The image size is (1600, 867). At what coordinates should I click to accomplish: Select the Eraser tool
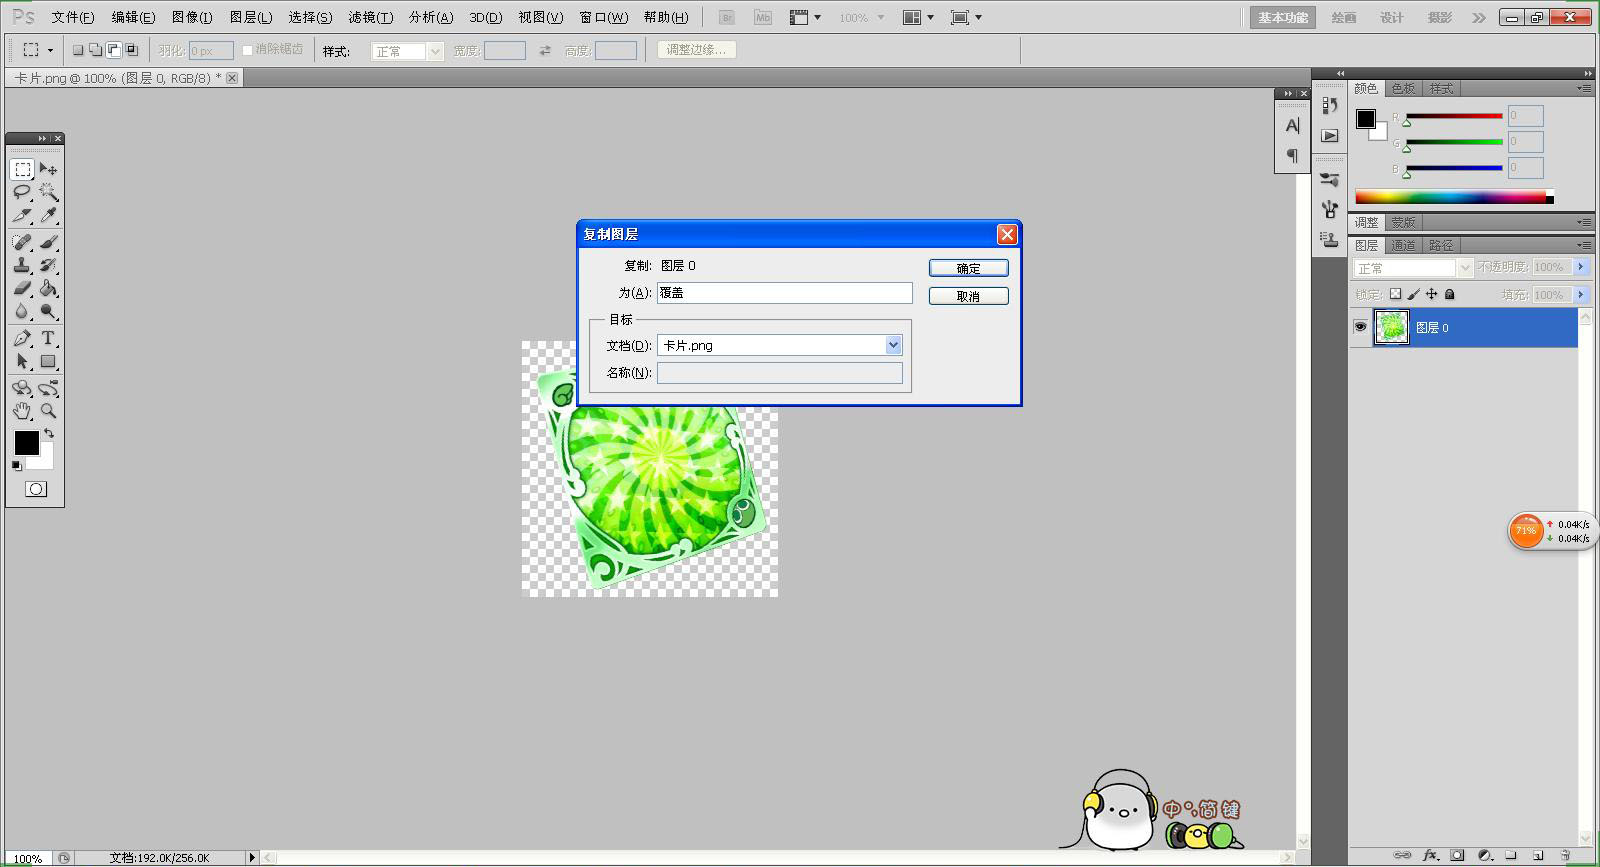[22, 288]
